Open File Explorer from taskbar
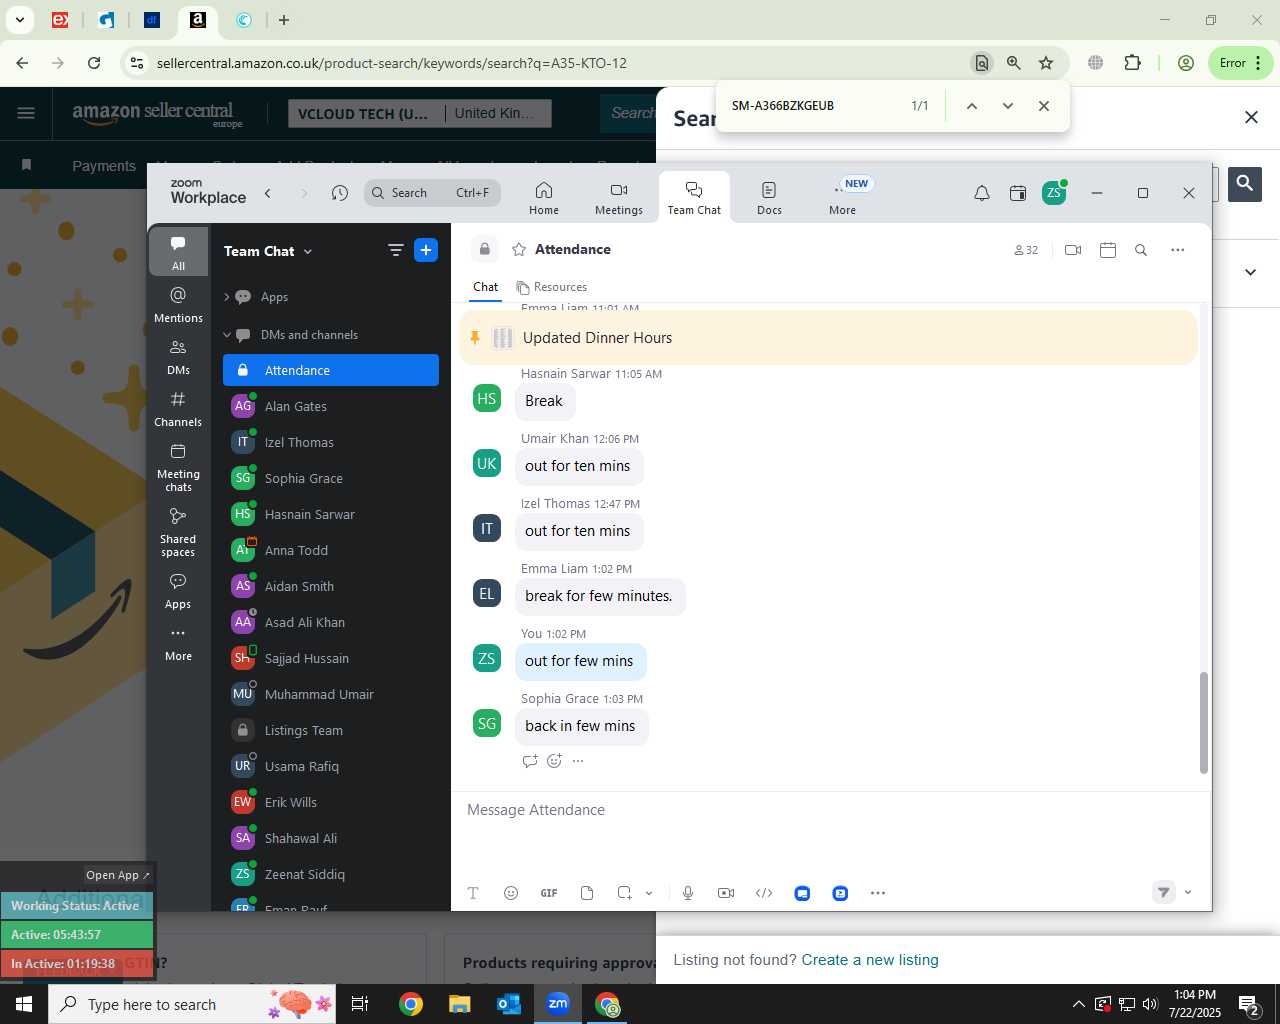 (459, 1004)
